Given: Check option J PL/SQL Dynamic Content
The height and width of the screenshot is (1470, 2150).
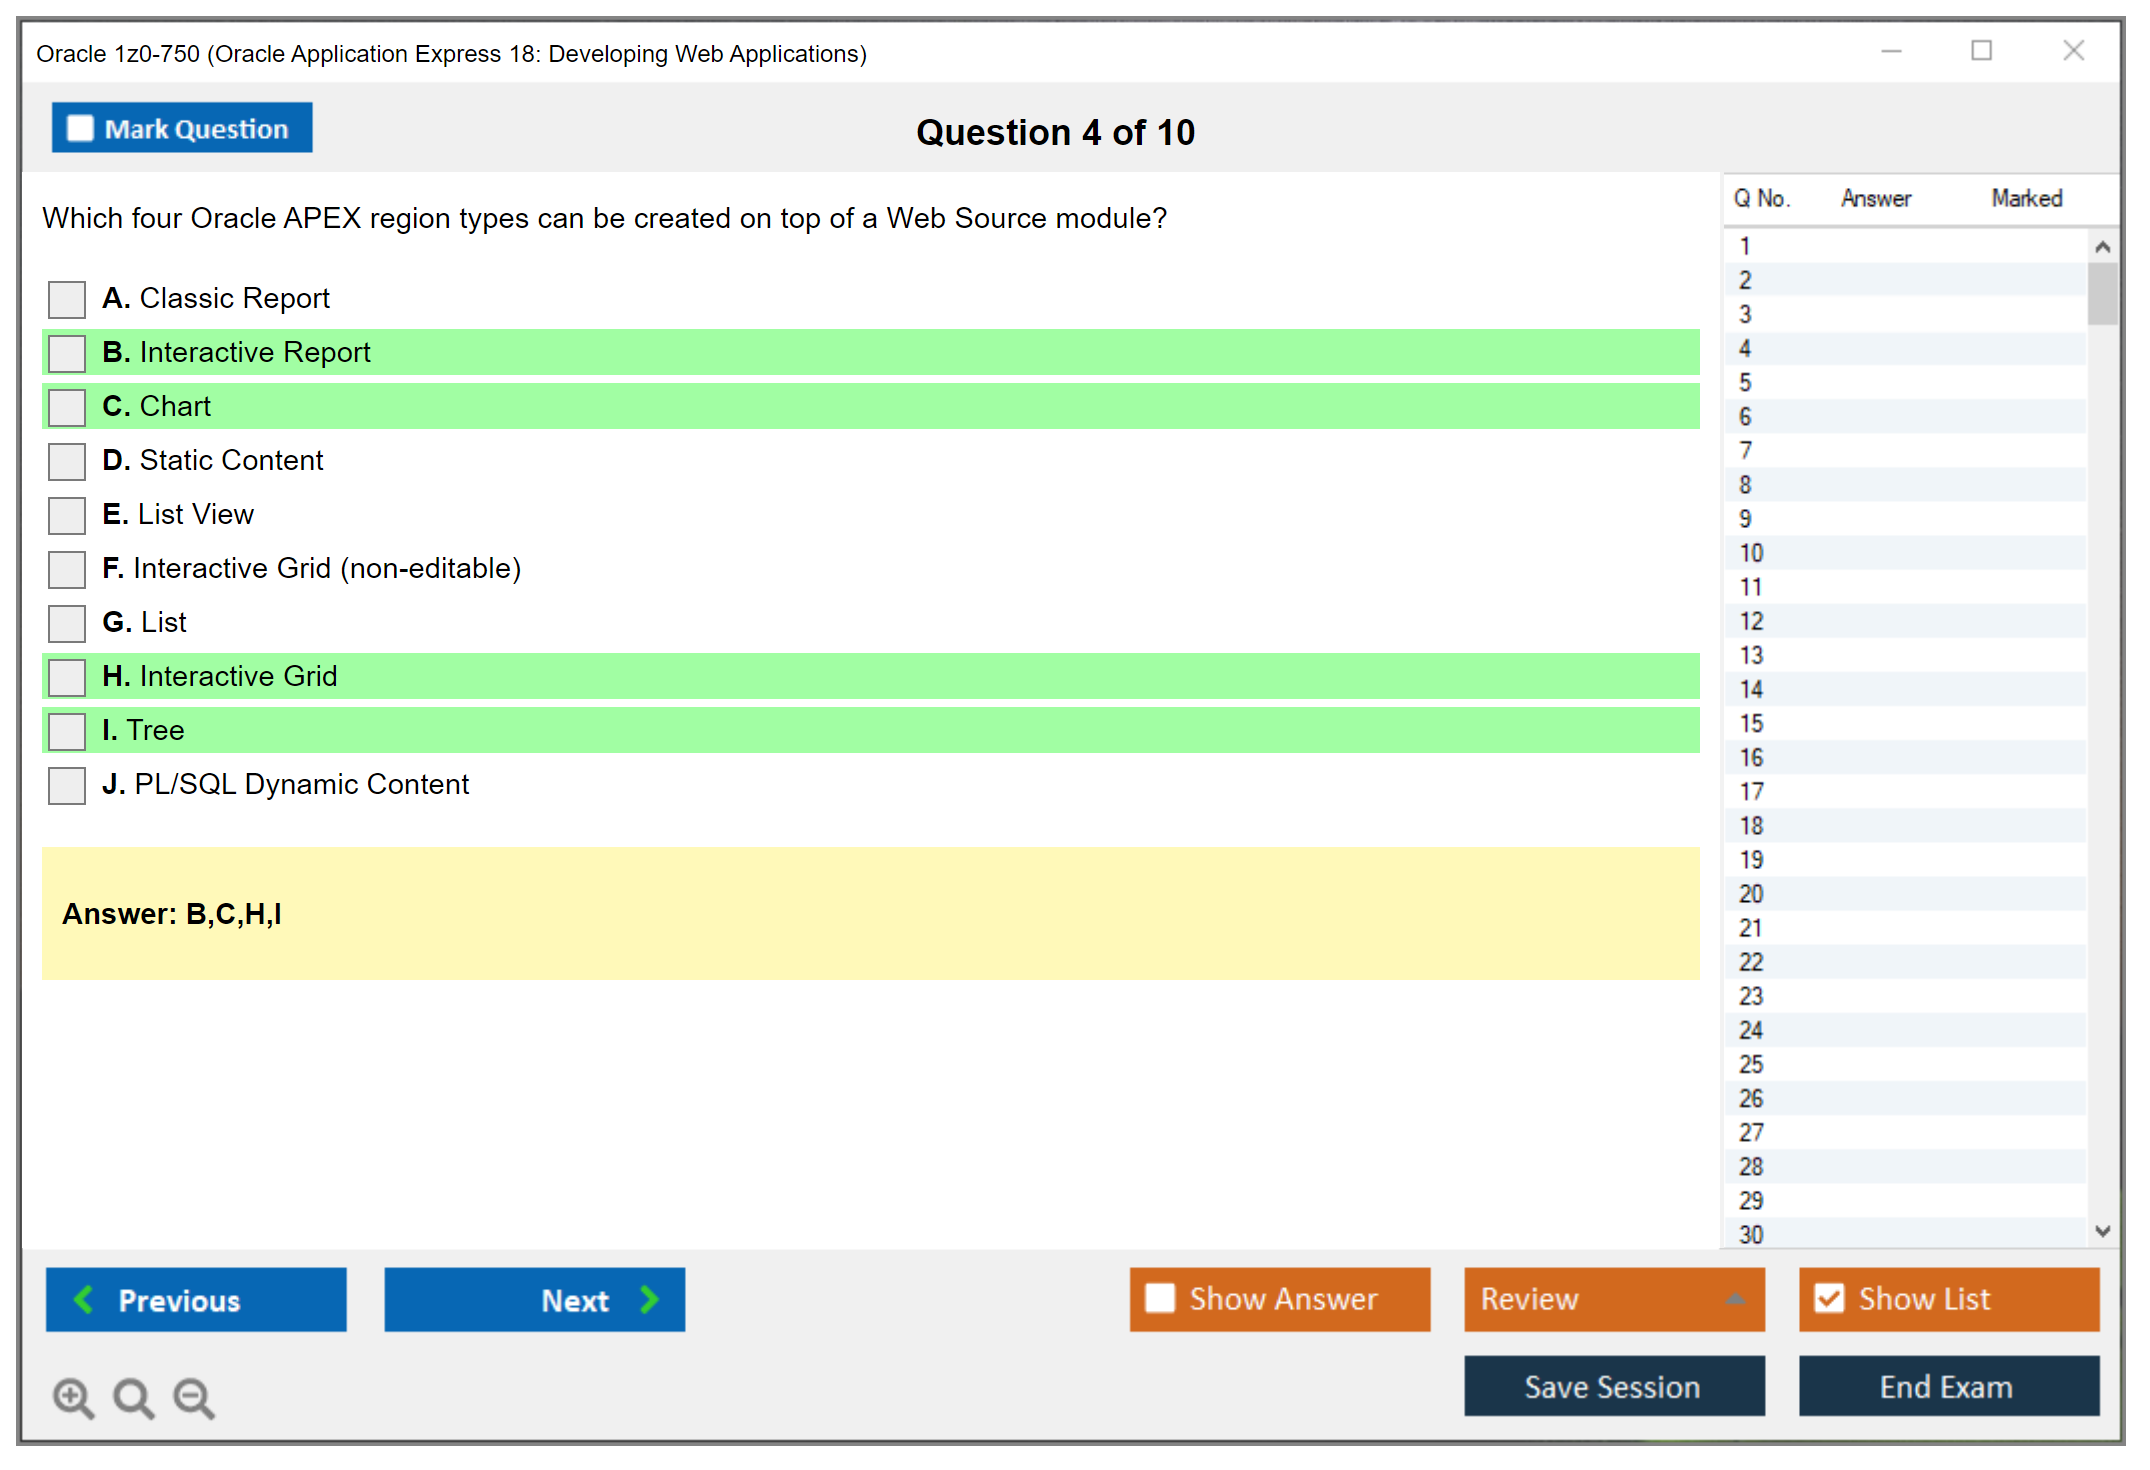Looking at the screenshot, I should pyautogui.click(x=66, y=785).
